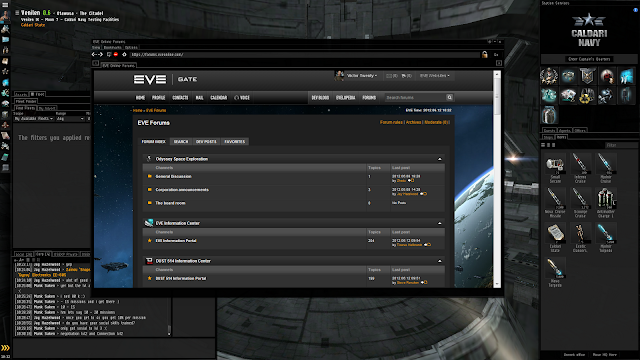The image size is (640, 360).
Task: Open the browser Options menu
Action: pos(131,48)
